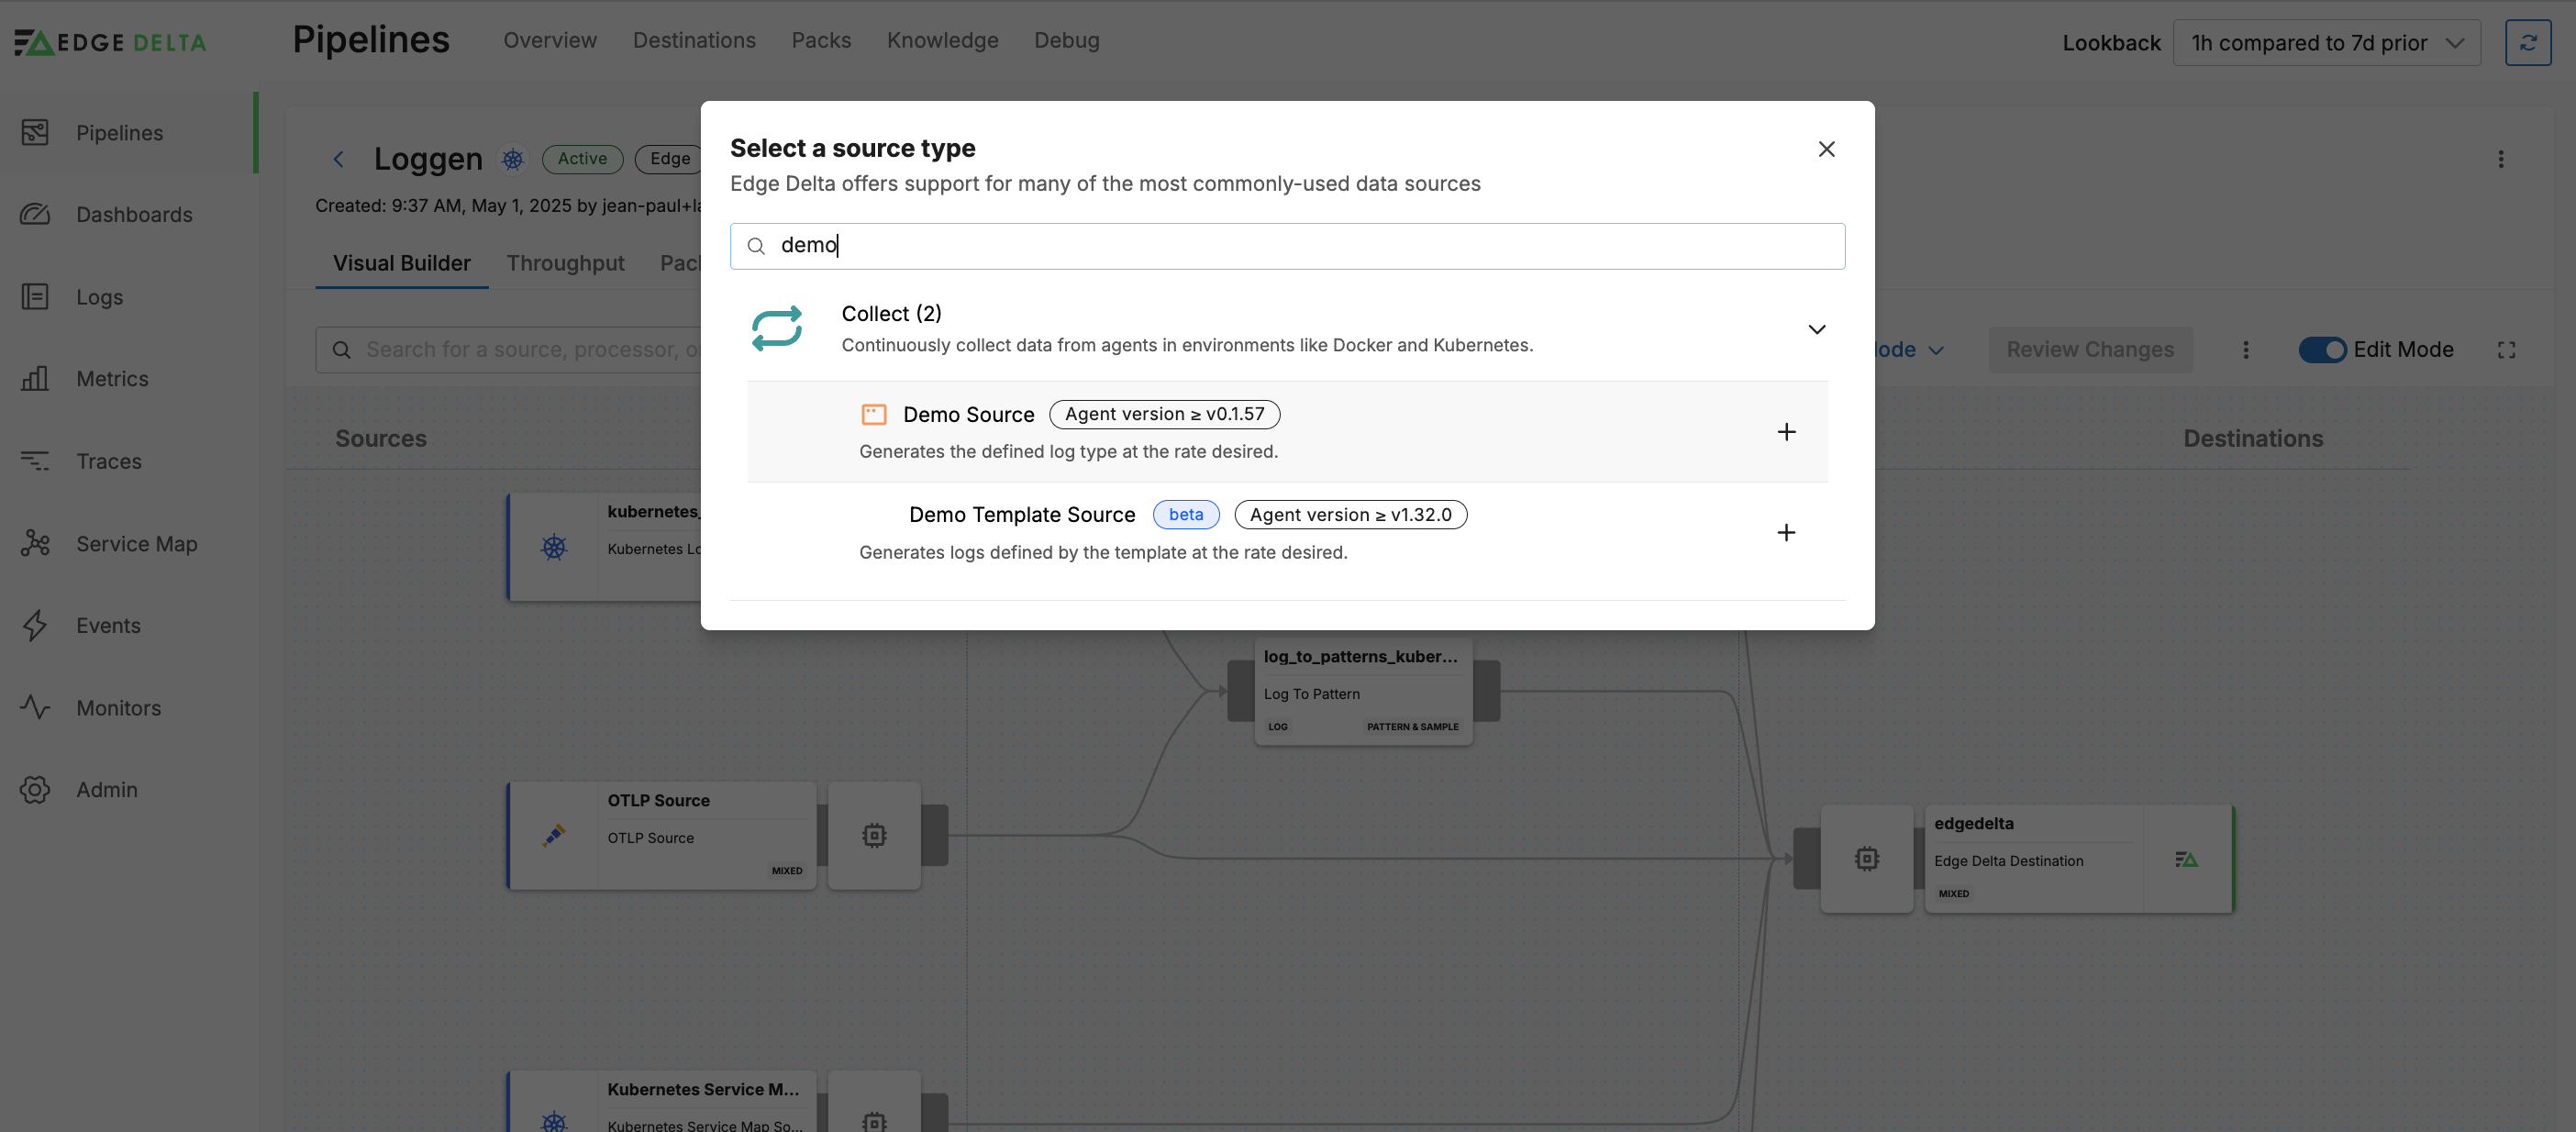Select the Throughput tab
Viewport: 2576px width, 1132px height.
565,263
